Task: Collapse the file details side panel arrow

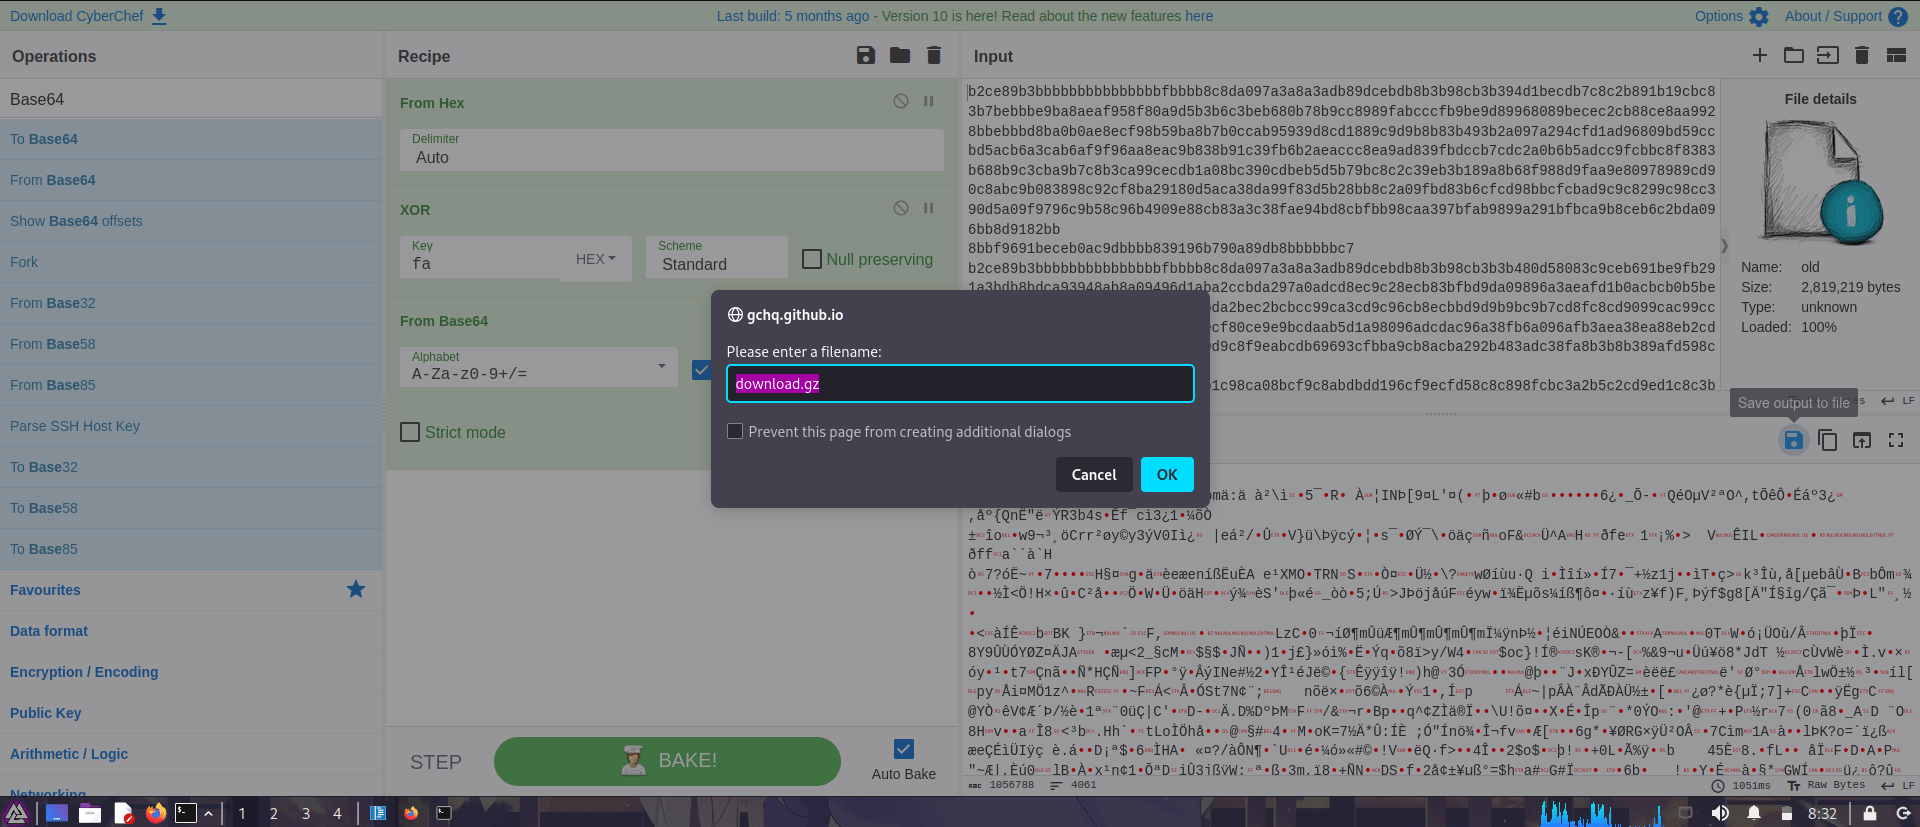Action: tap(1724, 245)
